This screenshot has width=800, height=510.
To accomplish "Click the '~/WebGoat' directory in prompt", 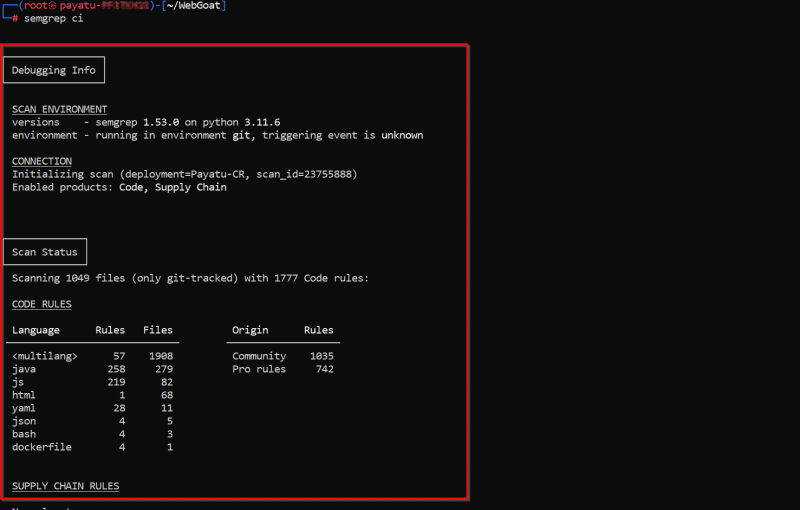I will [x=193, y=6].
